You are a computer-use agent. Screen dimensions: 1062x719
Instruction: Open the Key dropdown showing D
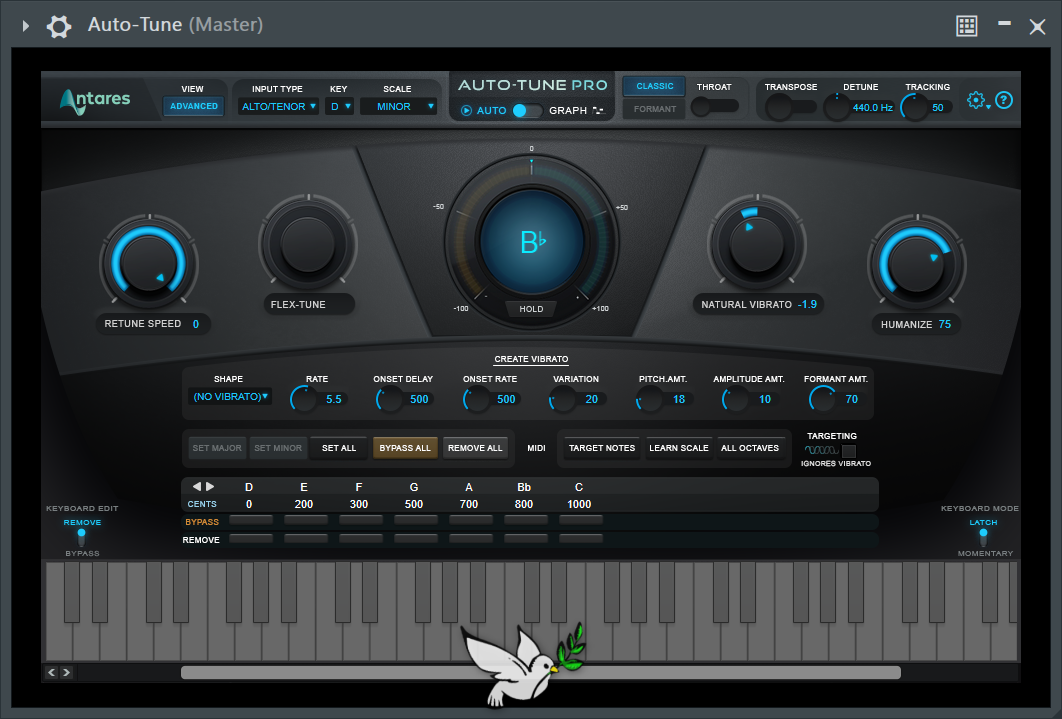tap(339, 106)
